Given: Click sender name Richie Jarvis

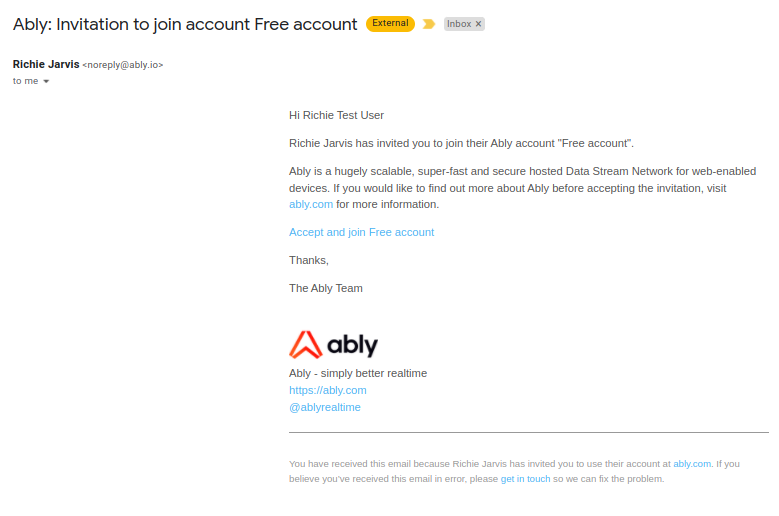Looking at the screenshot, I should (x=46, y=65).
